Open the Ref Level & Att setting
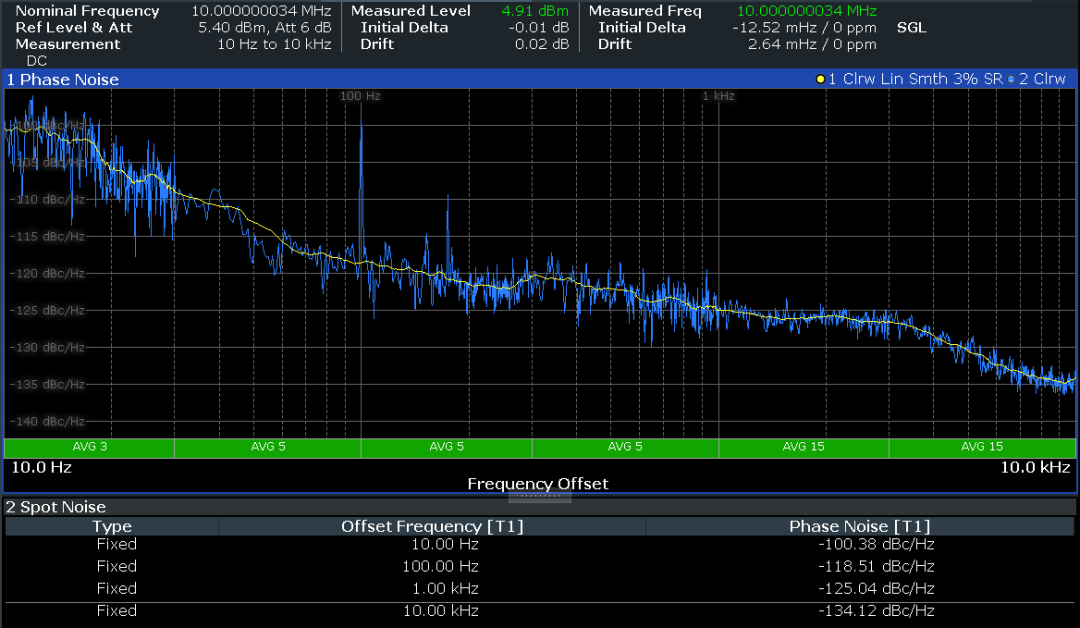Screen dimensions: 1080x628 pos(74,27)
